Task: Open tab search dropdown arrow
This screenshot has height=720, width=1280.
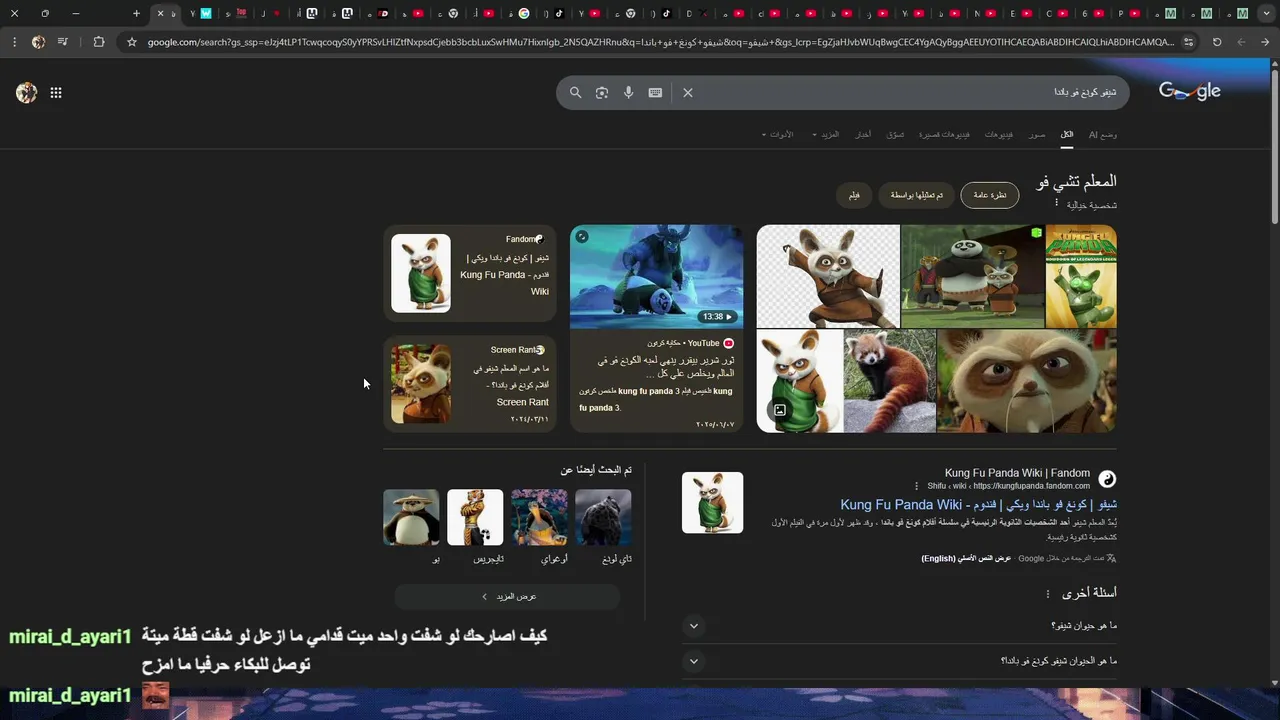Action: [x=1264, y=14]
